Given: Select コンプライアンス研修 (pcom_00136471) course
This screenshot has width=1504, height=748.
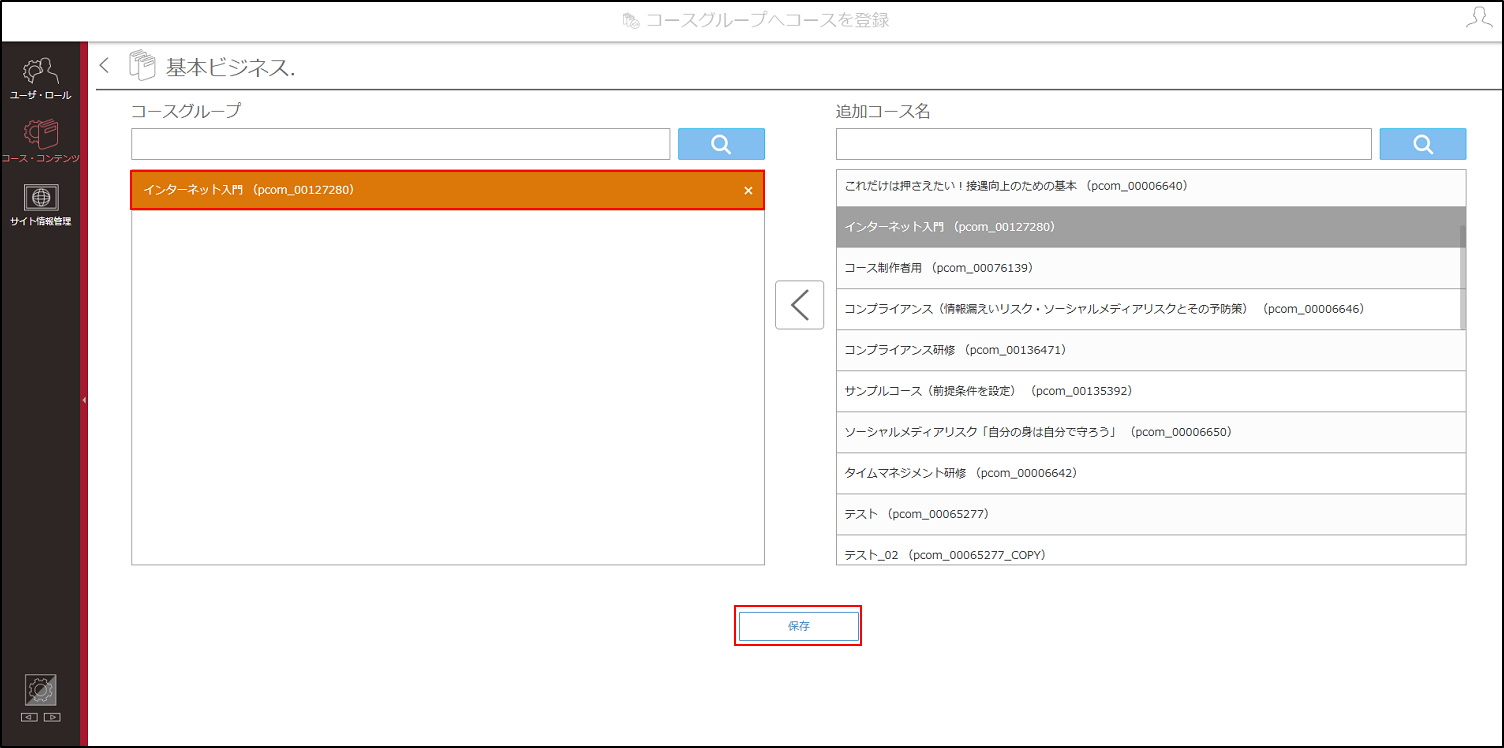Looking at the screenshot, I should (1151, 350).
